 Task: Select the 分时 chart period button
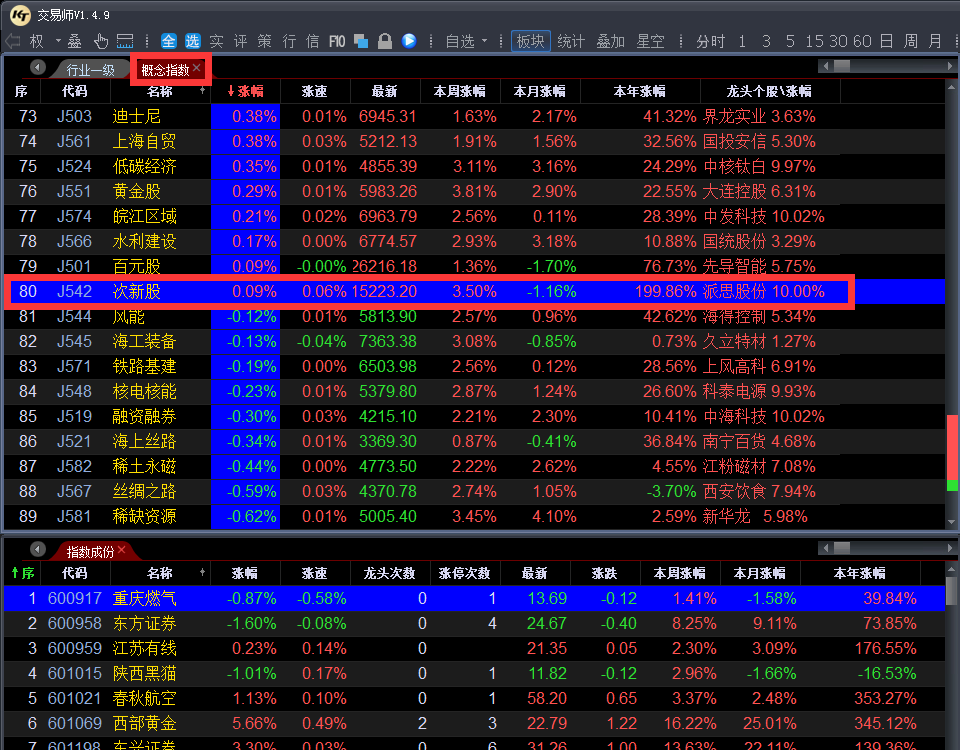(710, 41)
